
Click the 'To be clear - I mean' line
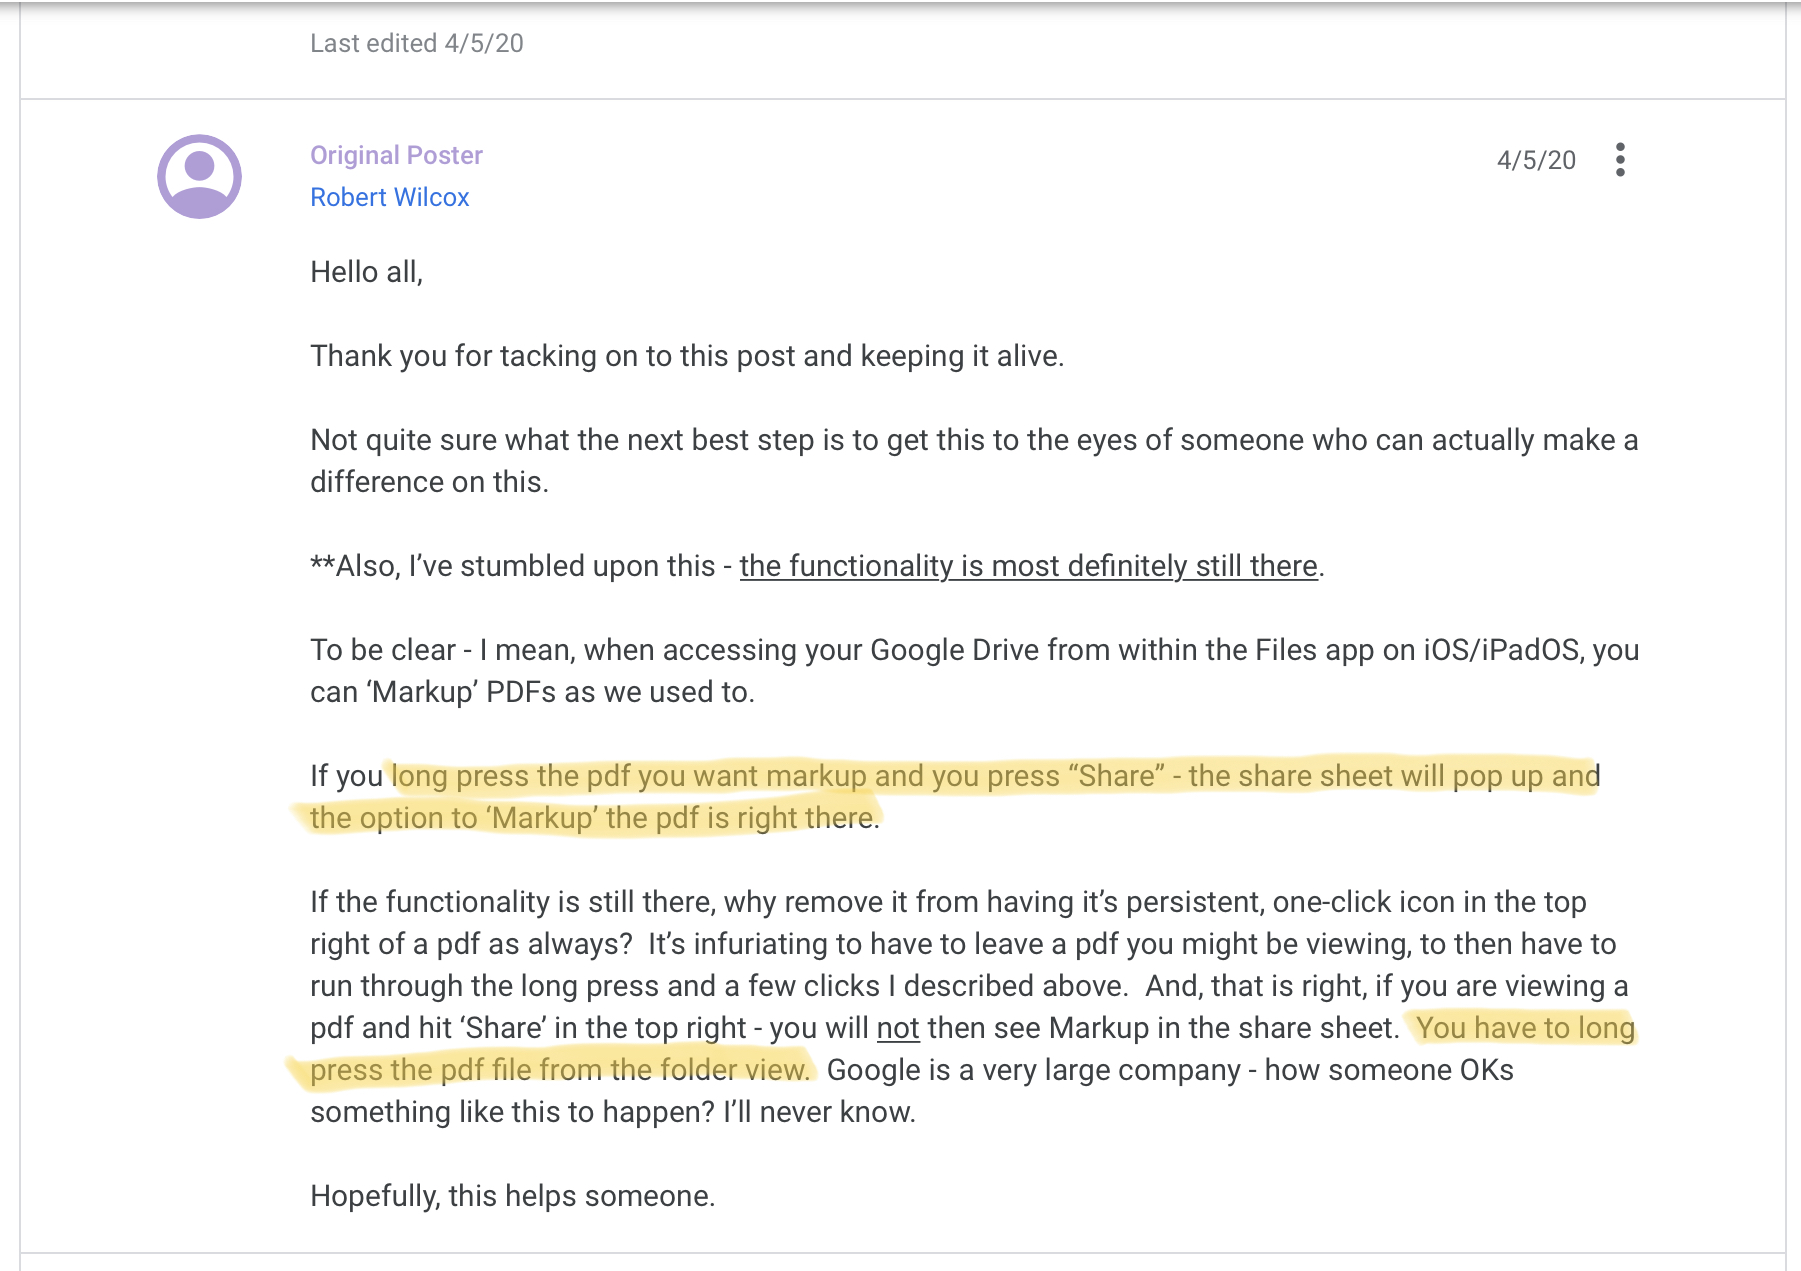click(x=974, y=650)
